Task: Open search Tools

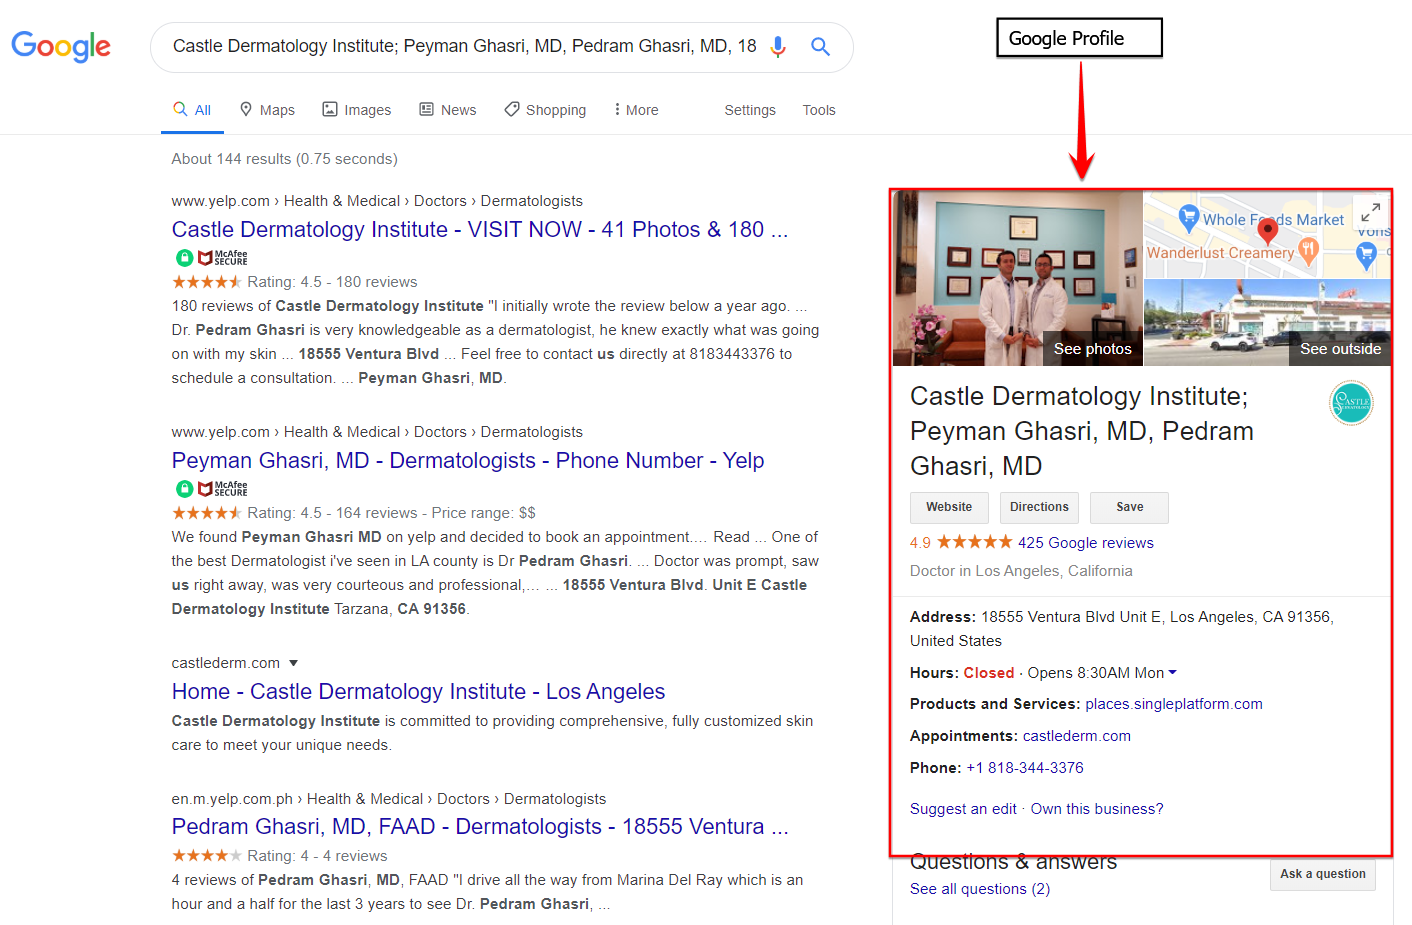Action: pos(819,110)
